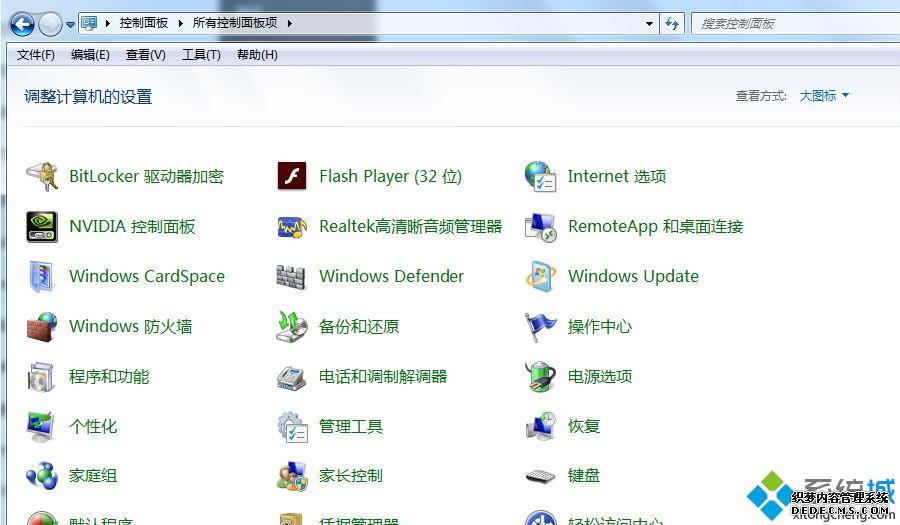Open Windows Defender wall icon
Viewport: 900px width, 525px height.
click(291, 277)
